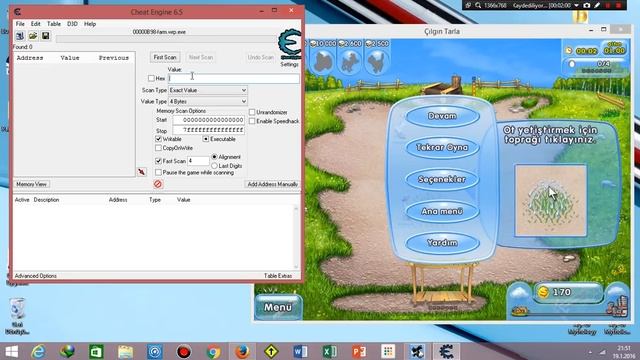Select the cat icon priced 2 500
640x360 pixels.
(x=376, y=62)
